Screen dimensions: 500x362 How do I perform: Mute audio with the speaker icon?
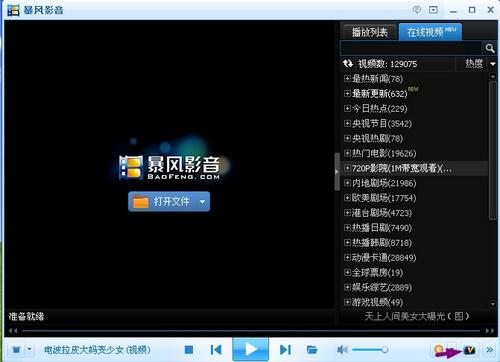point(342,349)
